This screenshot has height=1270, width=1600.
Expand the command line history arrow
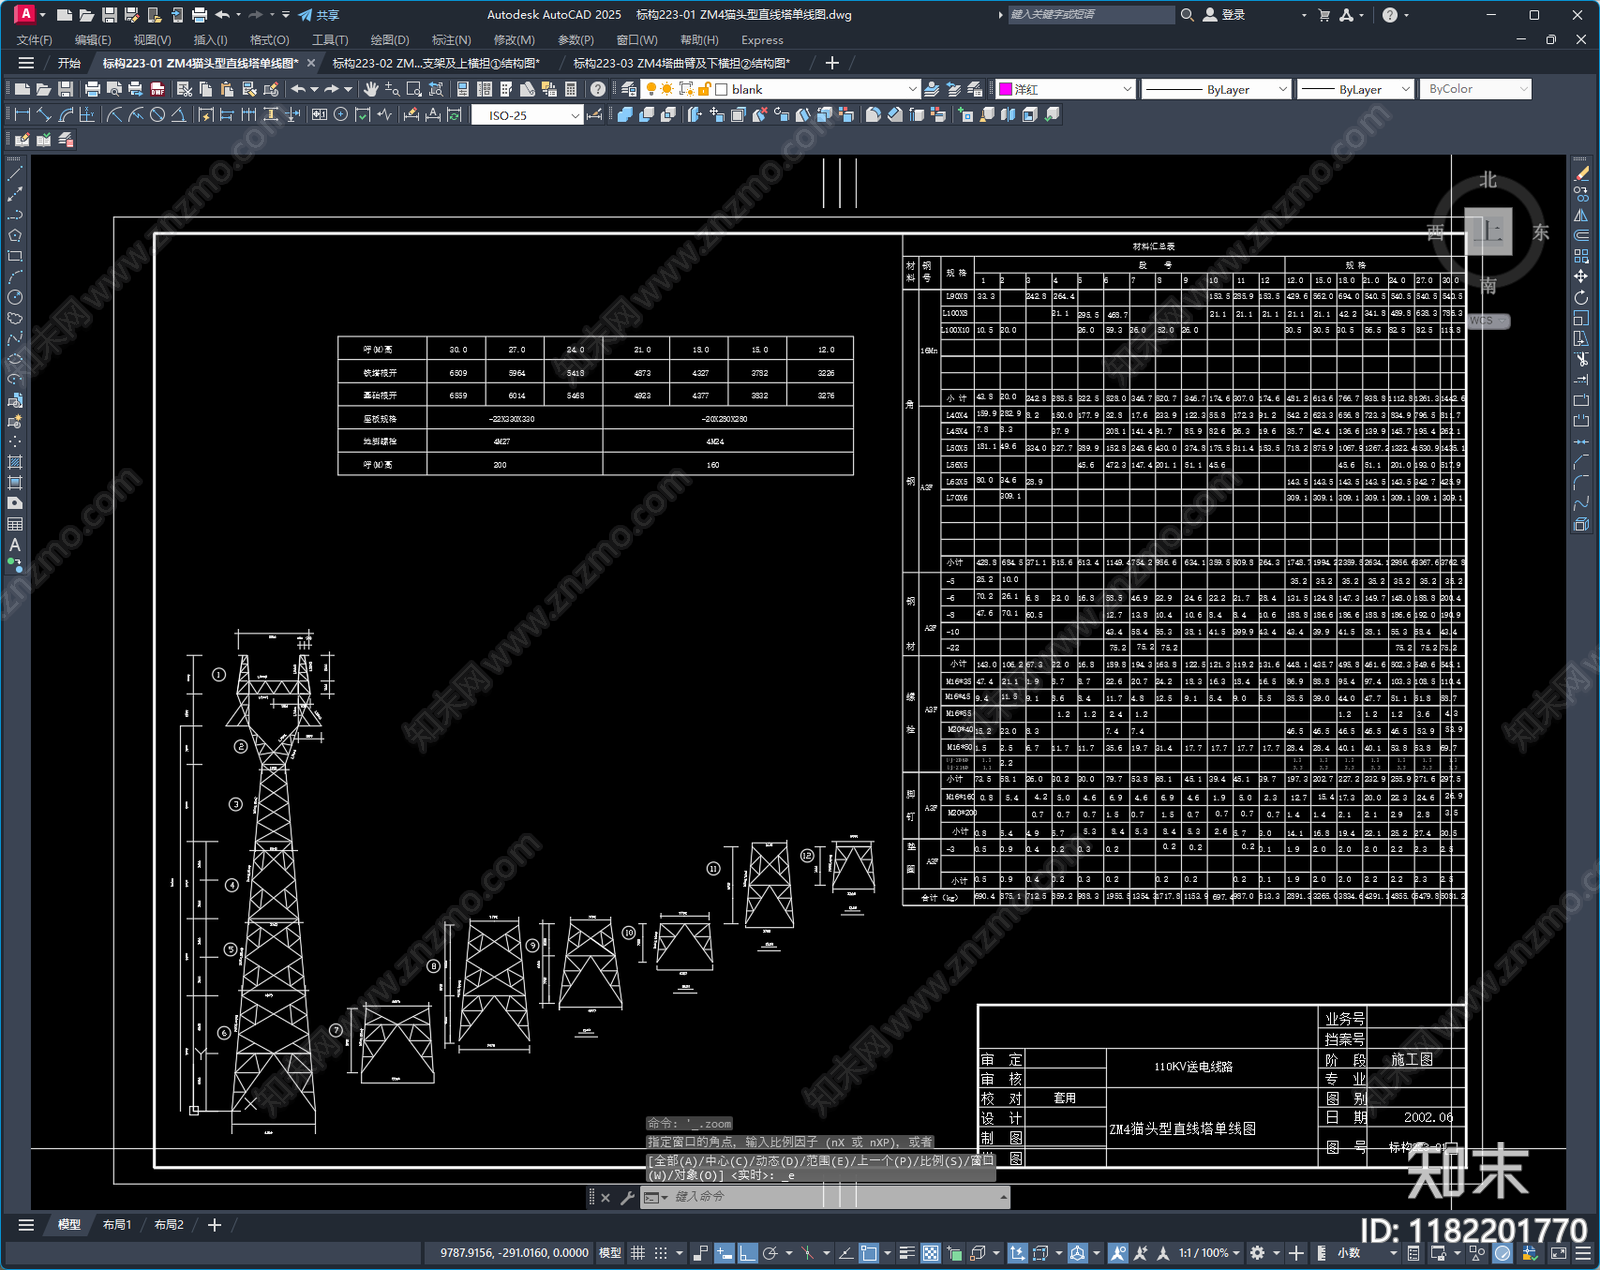coord(1003,1197)
